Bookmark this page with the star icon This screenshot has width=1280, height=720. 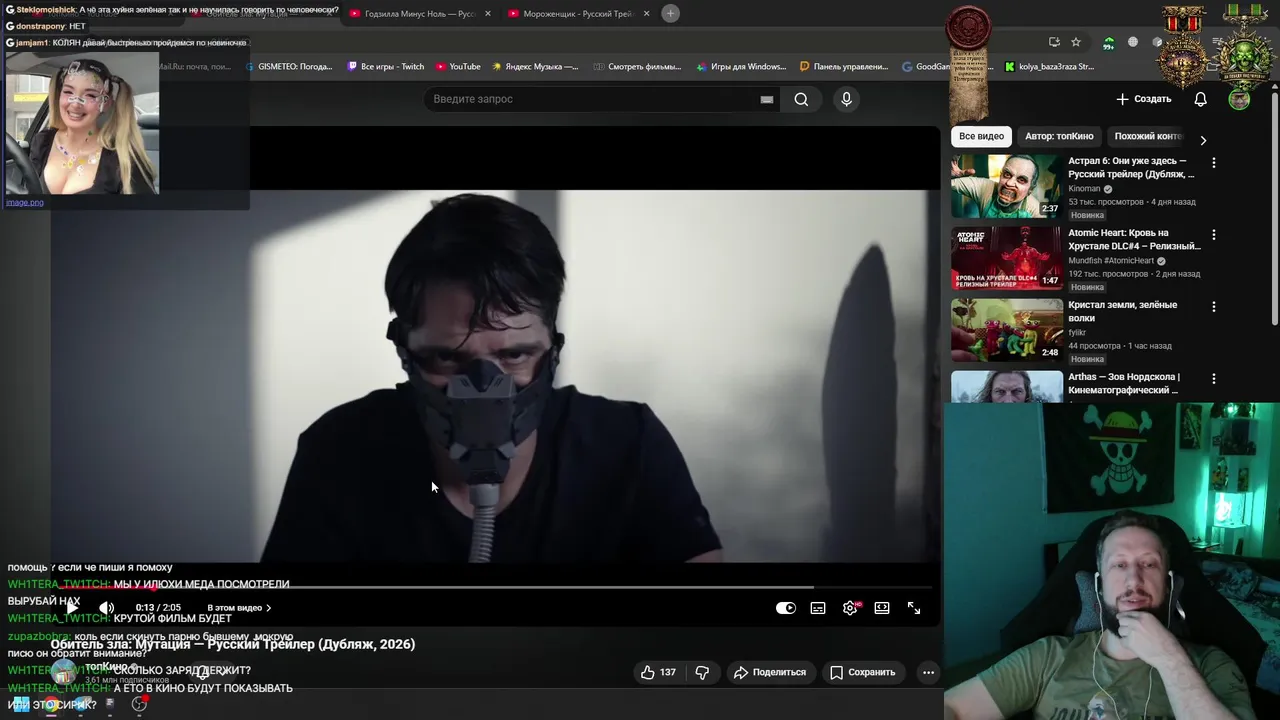(x=1076, y=42)
